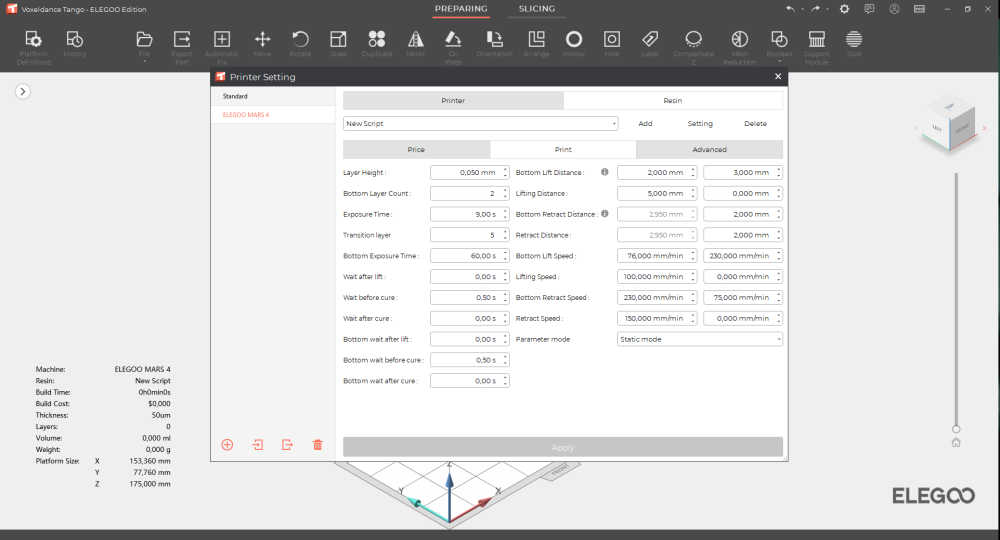Viewport: 1000px width, 540px height.
Task: Expand the left side panel chevron
Action: coord(22,92)
